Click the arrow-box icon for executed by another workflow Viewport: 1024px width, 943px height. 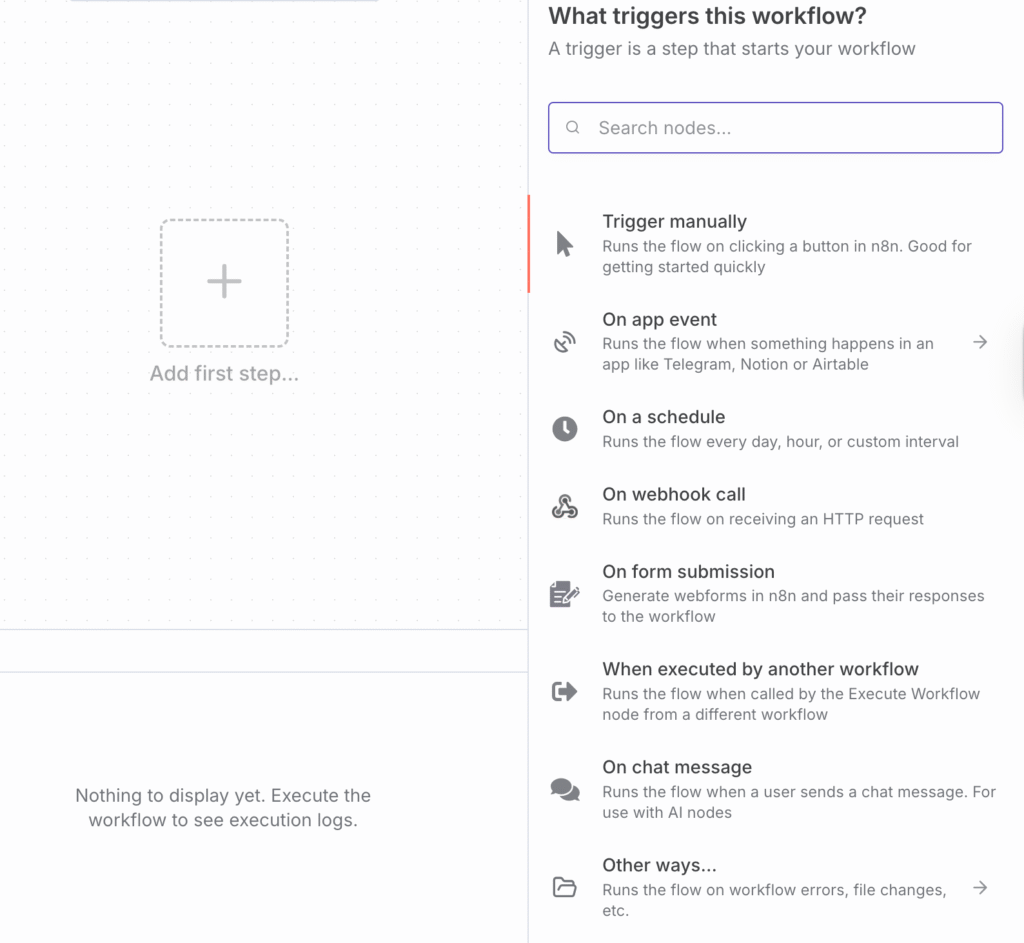(565, 691)
